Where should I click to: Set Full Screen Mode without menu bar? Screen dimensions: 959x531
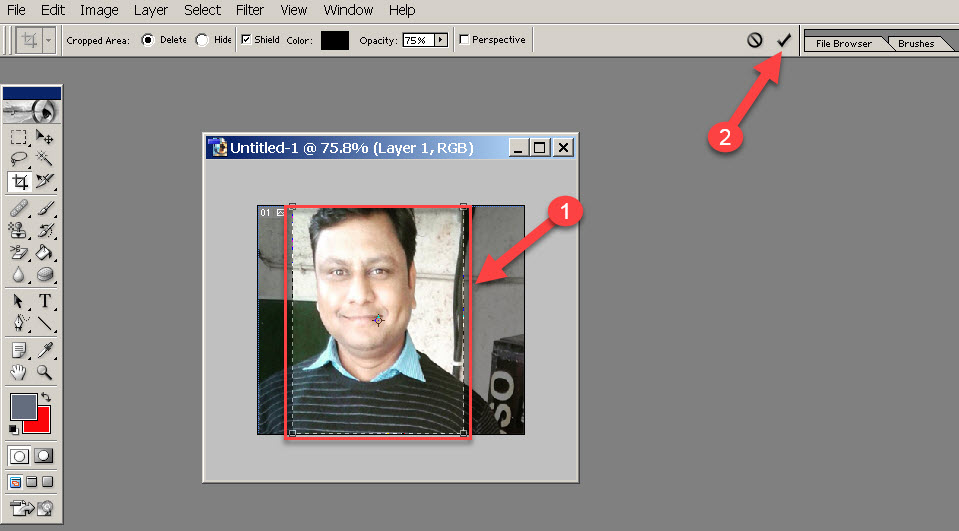point(47,482)
